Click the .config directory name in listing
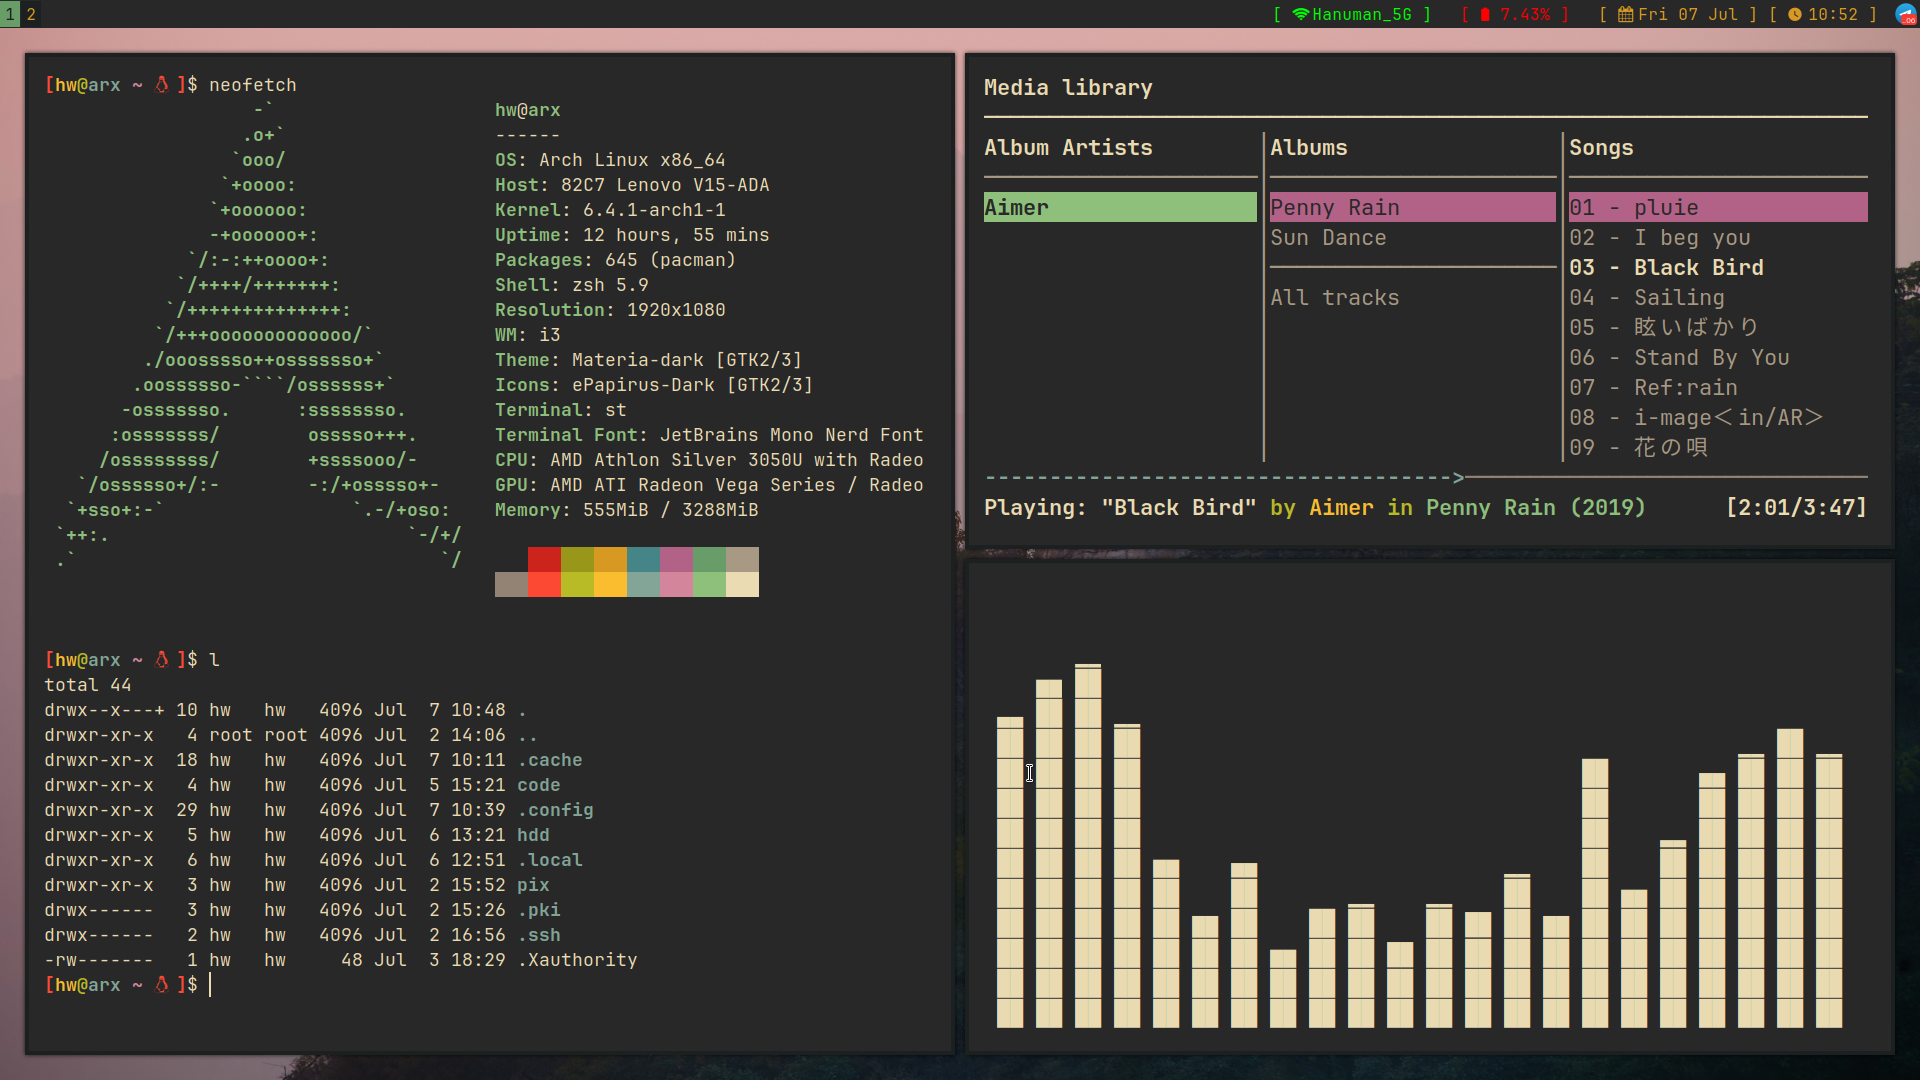 coord(555,810)
